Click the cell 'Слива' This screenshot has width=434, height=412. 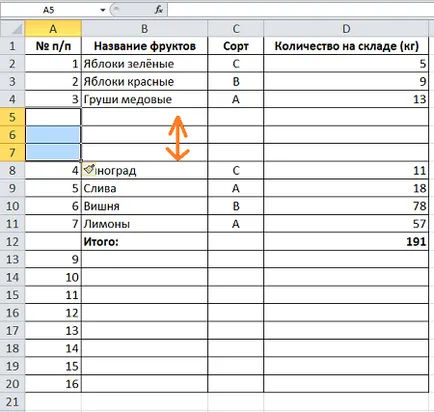144,188
